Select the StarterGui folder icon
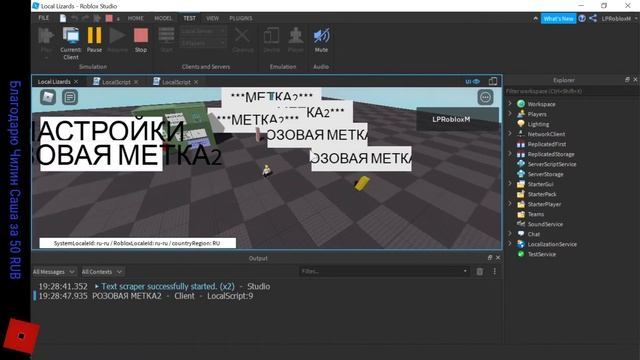640x360 pixels. coord(521,184)
